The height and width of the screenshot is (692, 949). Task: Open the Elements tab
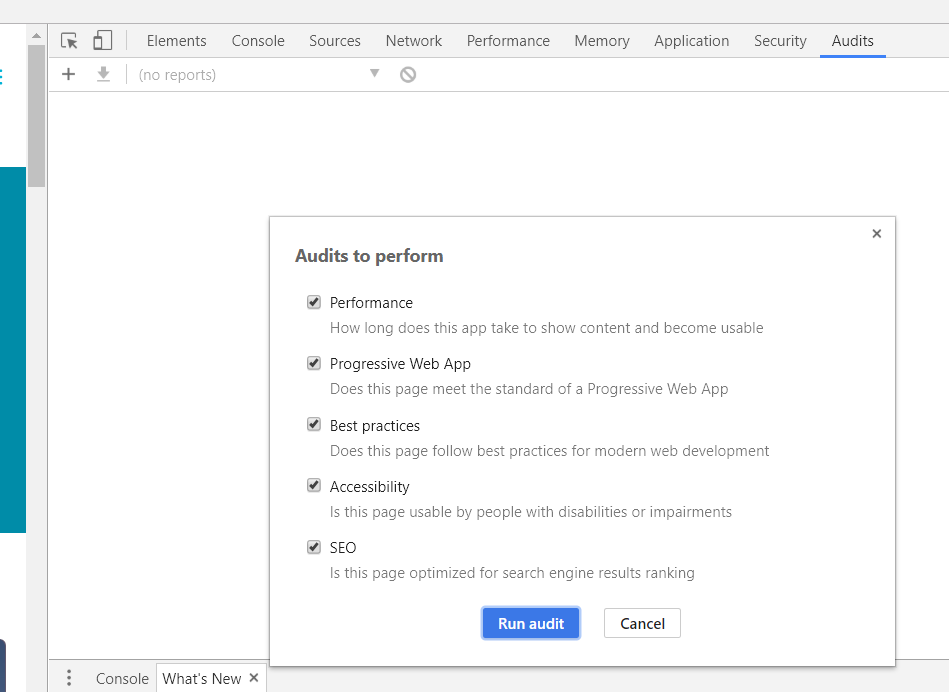(176, 41)
